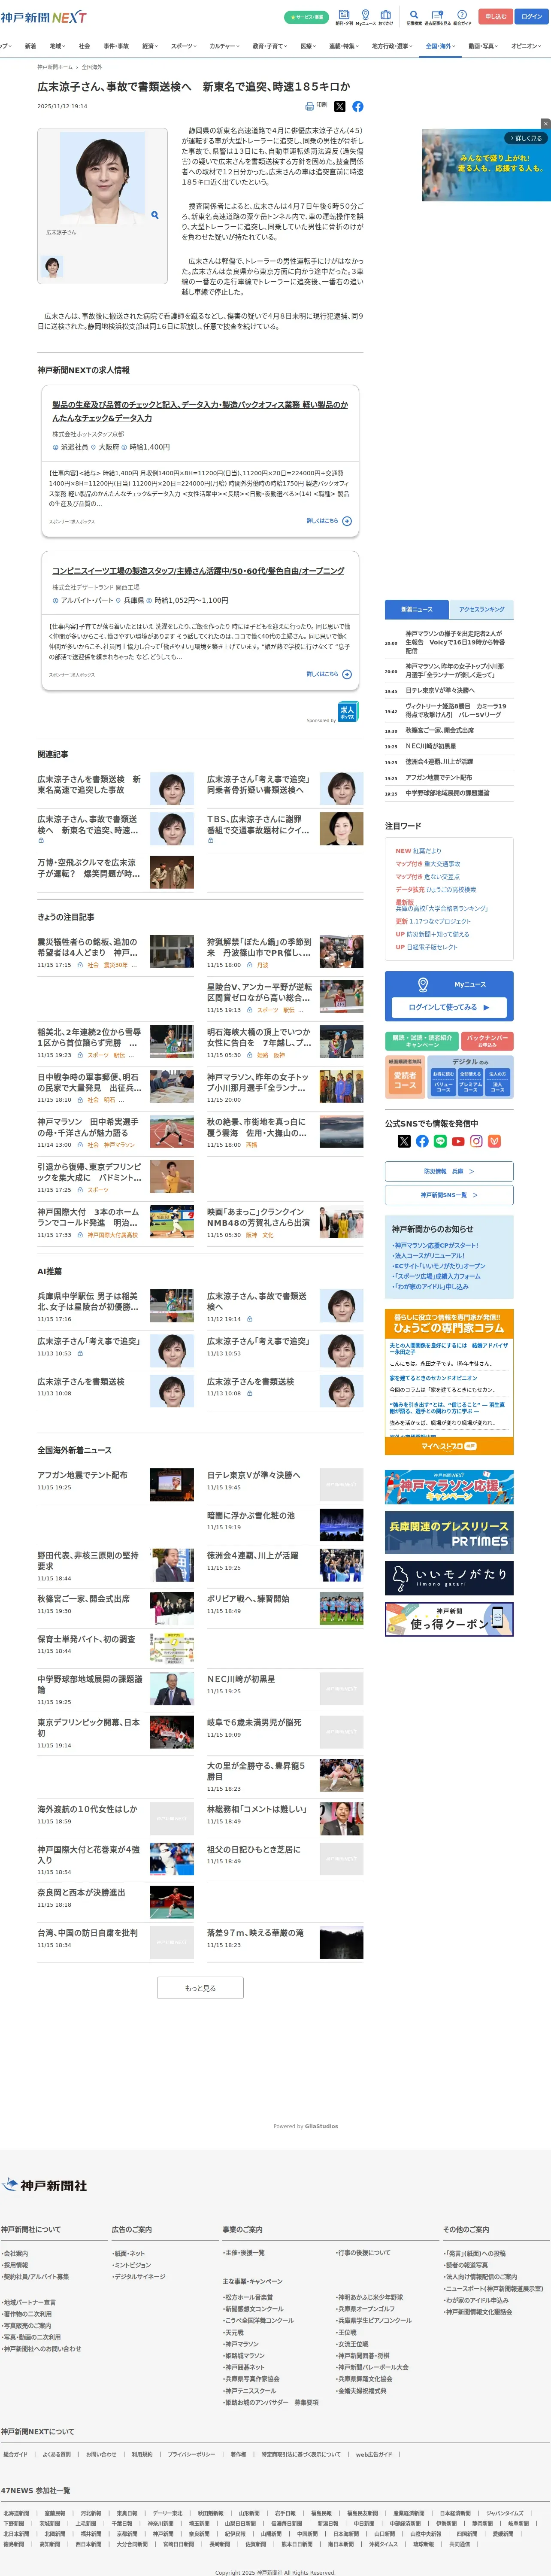Open 神戸新聞SNS一覧 link button
Viewport: 551px width, 2576px height.
click(x=449, y=1195)
